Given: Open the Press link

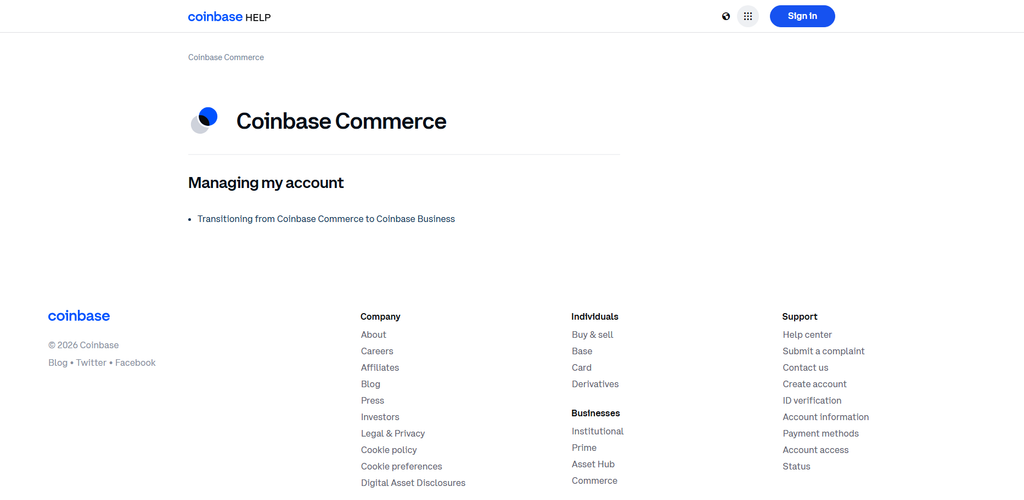Looking at the screenshot, I should [x=372, y=401].
